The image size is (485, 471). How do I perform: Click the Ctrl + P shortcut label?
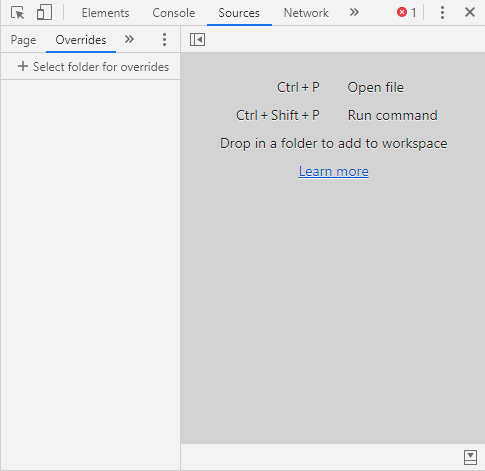298,87
